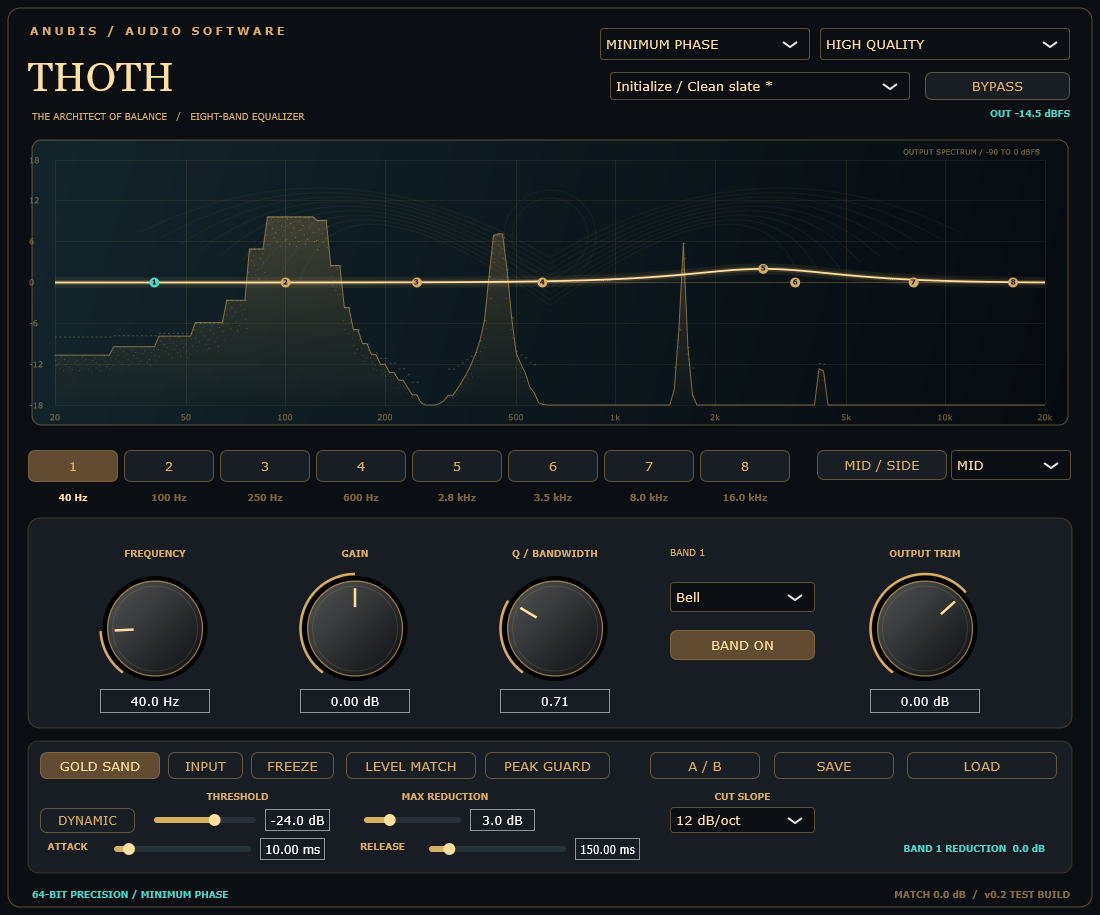This screenshot has width=1100, height=915.
Task: Switch to band tab 3
Action: 265,466
